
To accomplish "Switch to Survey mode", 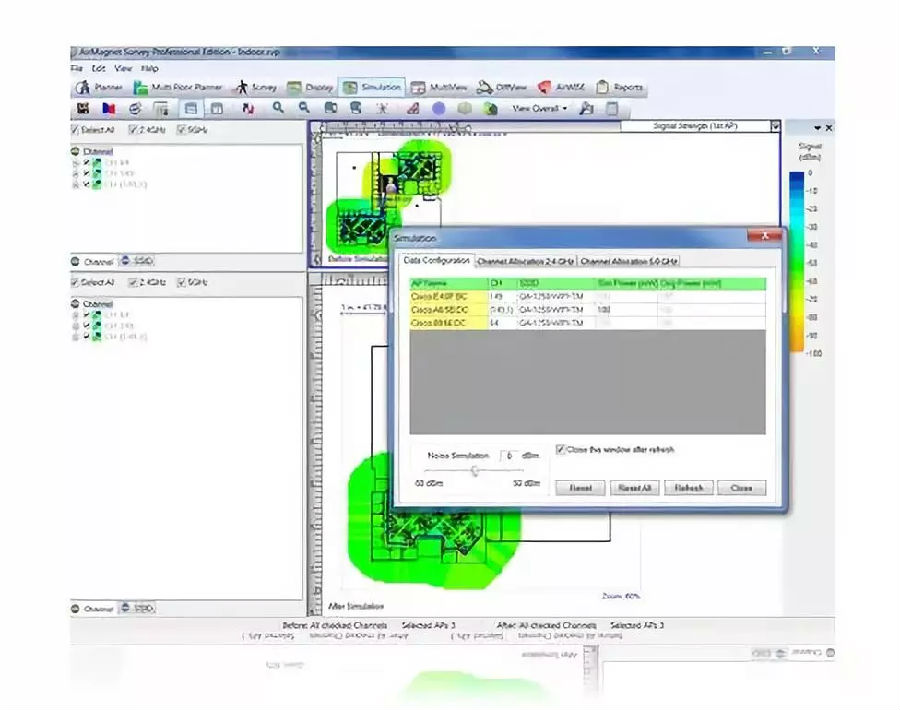I will click(x=257, y=88).
